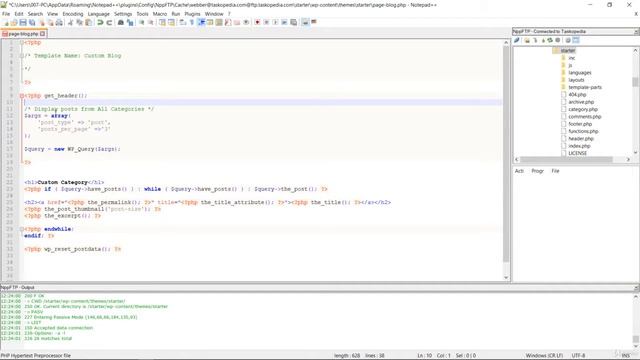640x360 pixels.
Task: Save the current file with the toolbar icon
Action: pos(23,22)
